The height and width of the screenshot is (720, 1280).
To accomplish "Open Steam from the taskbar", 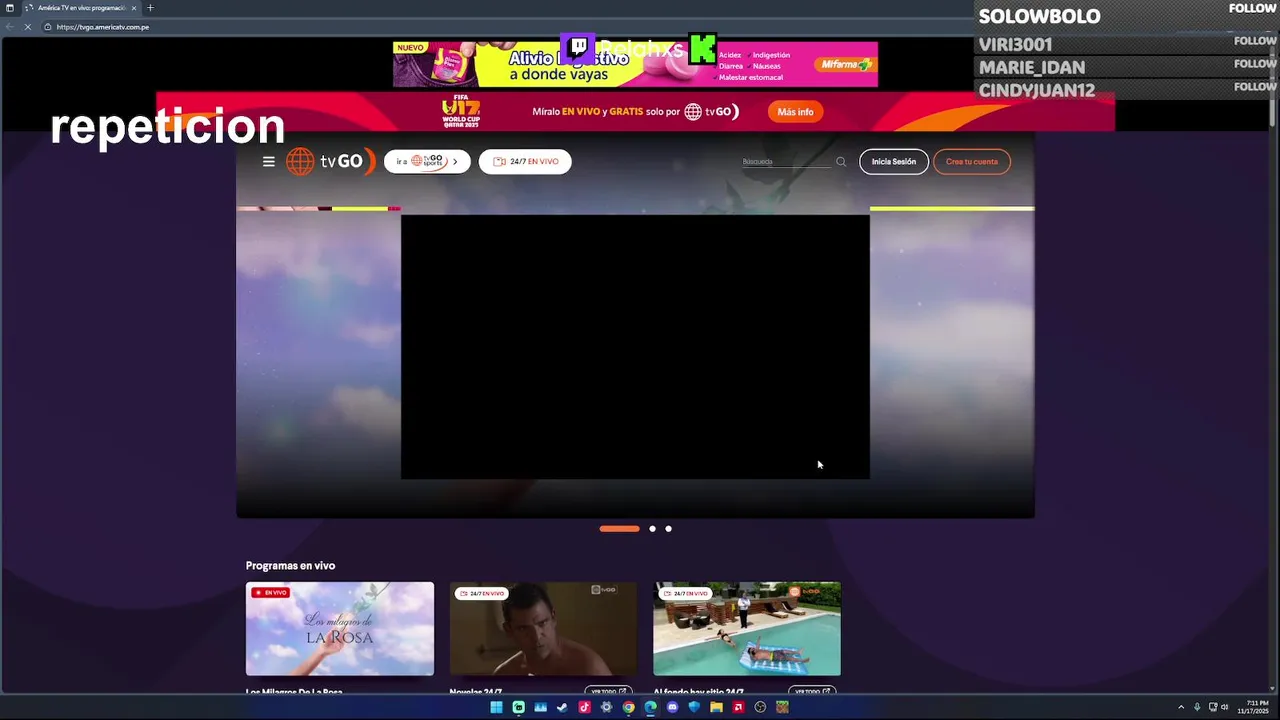I will [x=562, y=707].
